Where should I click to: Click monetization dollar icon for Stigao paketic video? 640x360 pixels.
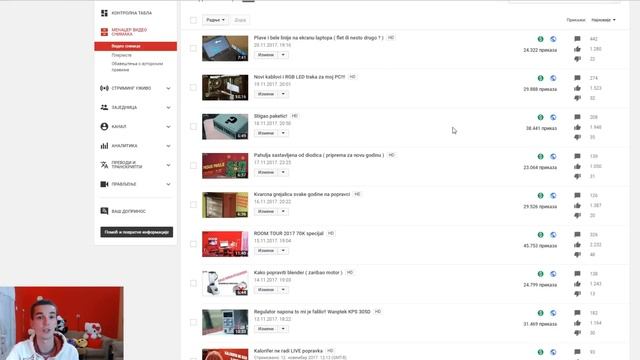click(540, 117)
